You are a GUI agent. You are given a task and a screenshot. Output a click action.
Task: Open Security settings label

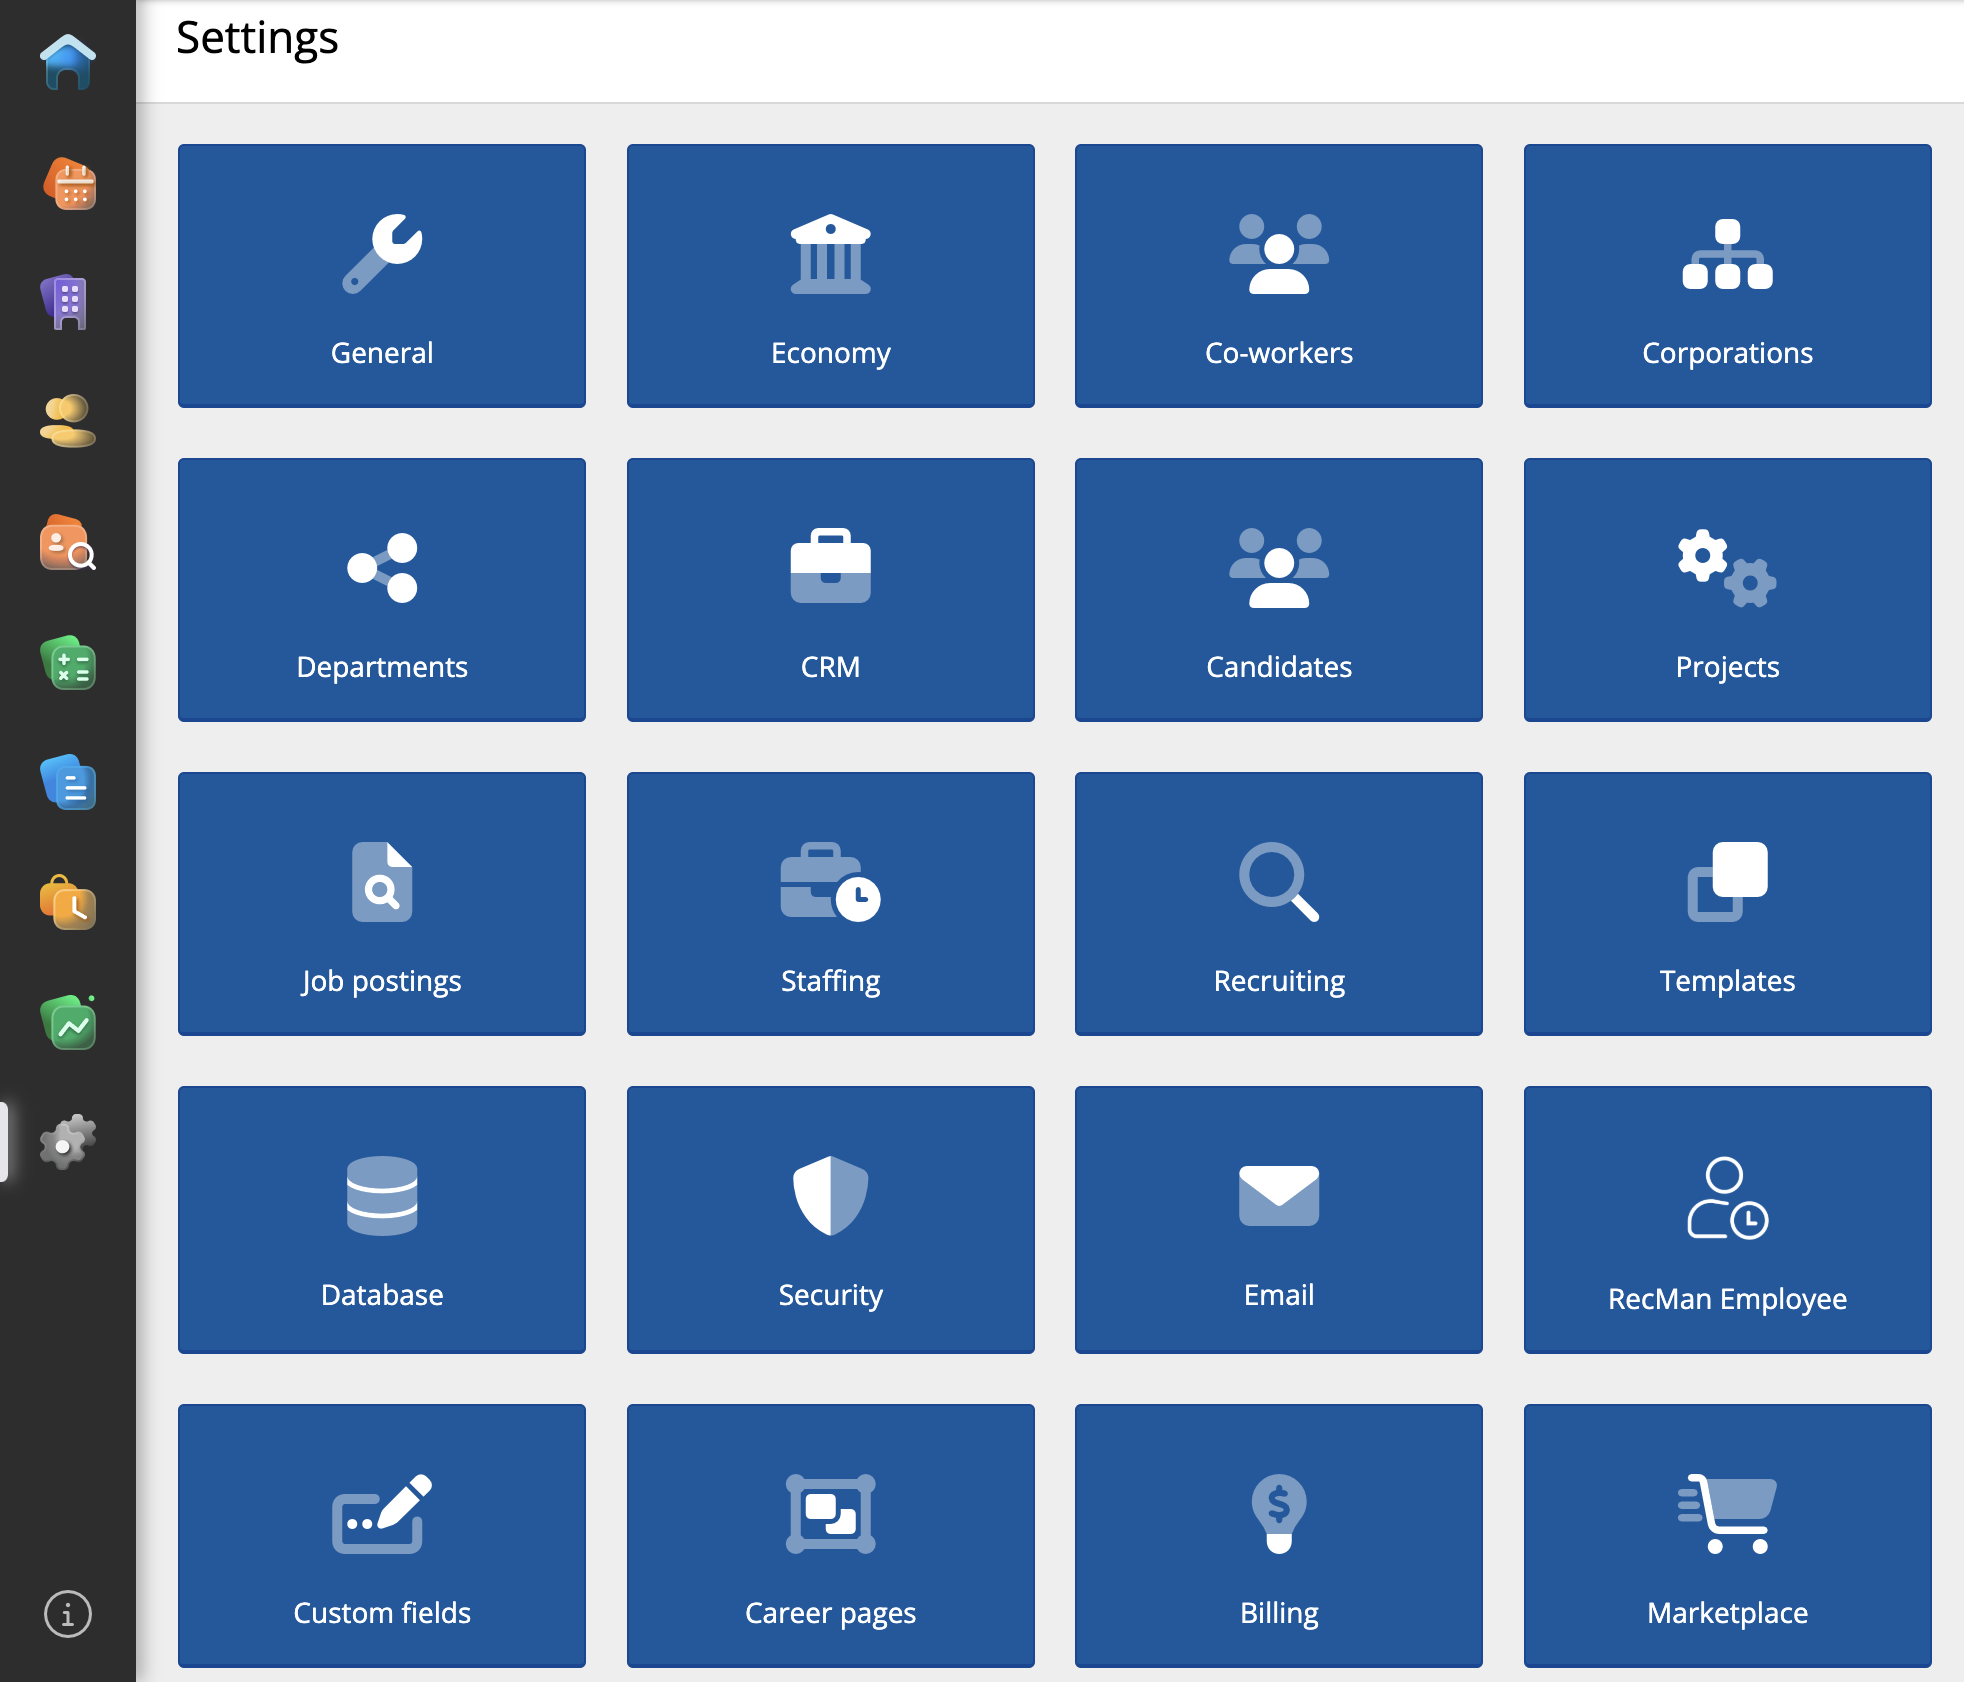click(x=831, y=1295)
